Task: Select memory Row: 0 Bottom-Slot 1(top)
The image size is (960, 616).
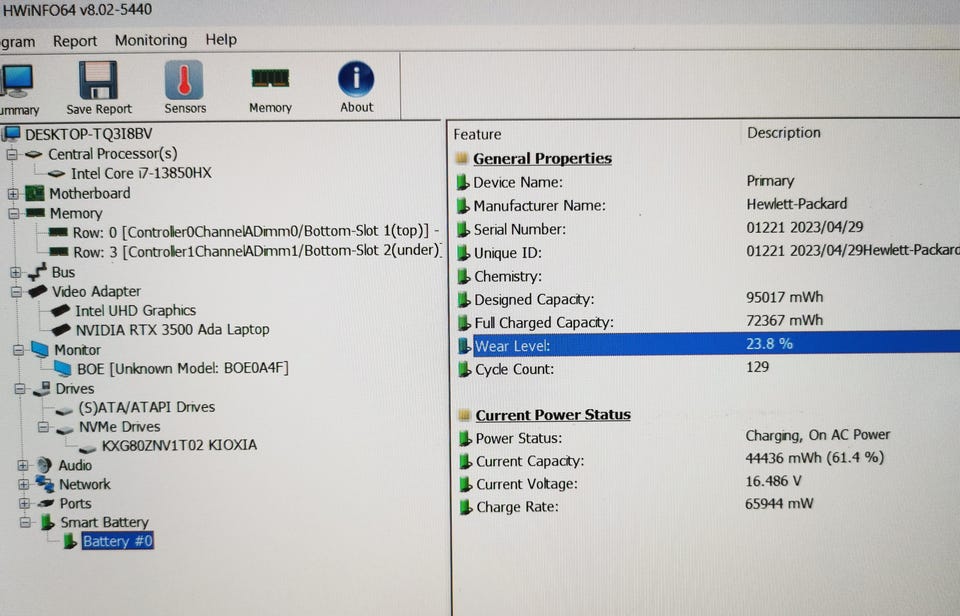Action: (255, 231)
